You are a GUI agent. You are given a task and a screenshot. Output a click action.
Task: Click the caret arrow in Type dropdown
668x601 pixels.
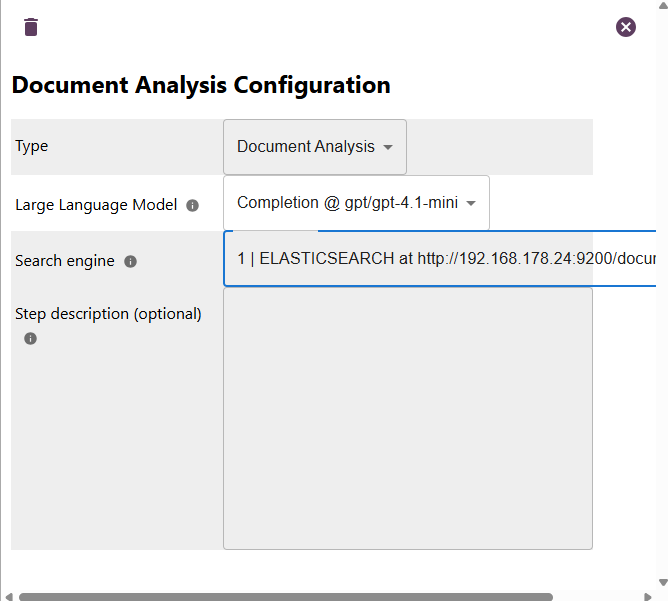[388, 147]
